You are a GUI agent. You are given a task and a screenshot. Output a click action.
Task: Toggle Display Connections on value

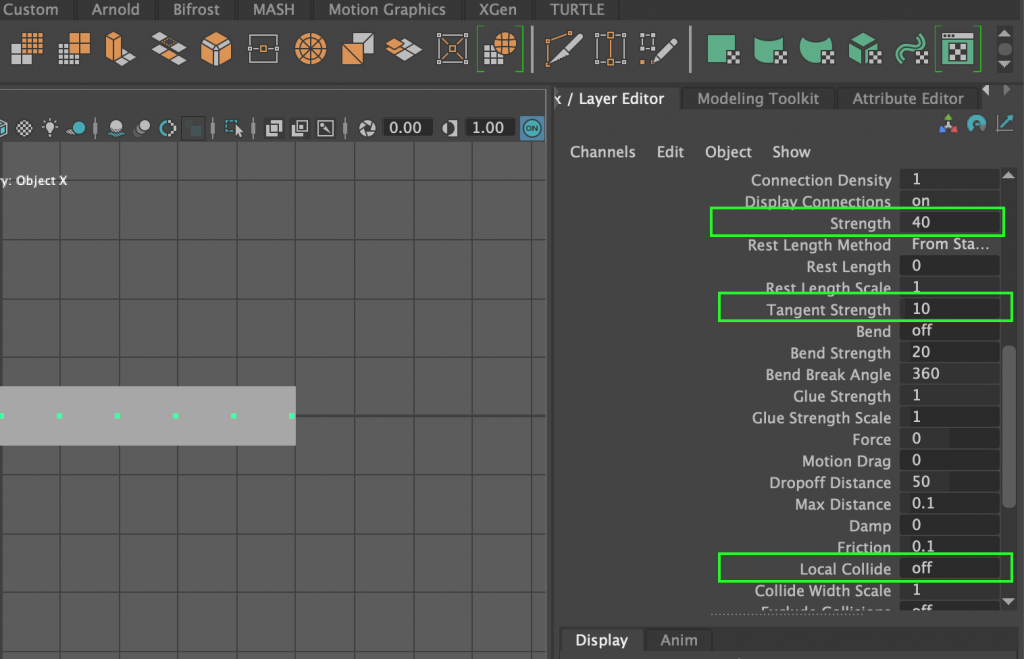pyautogui.click(x=950, y=201)
